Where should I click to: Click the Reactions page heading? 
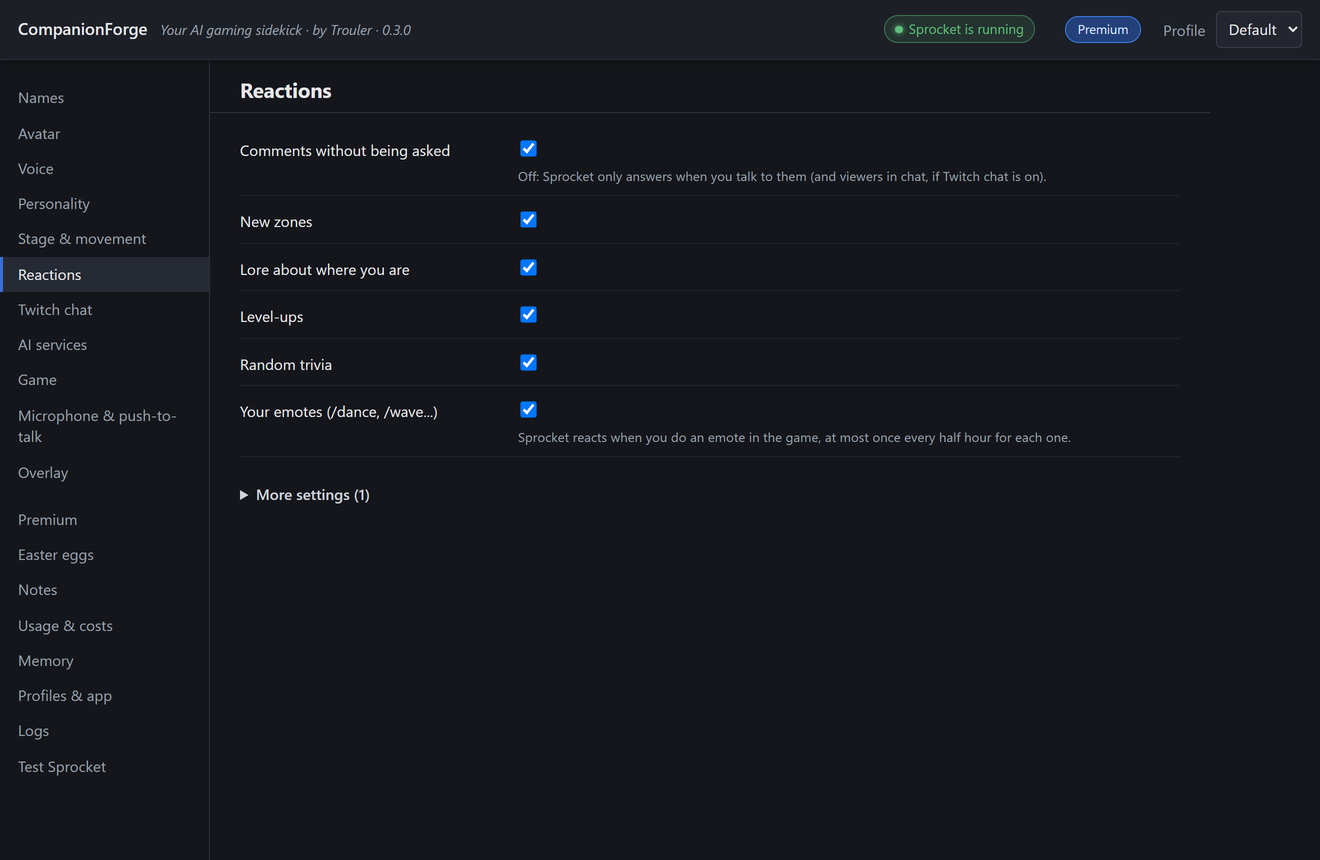(x=286, y=91)
